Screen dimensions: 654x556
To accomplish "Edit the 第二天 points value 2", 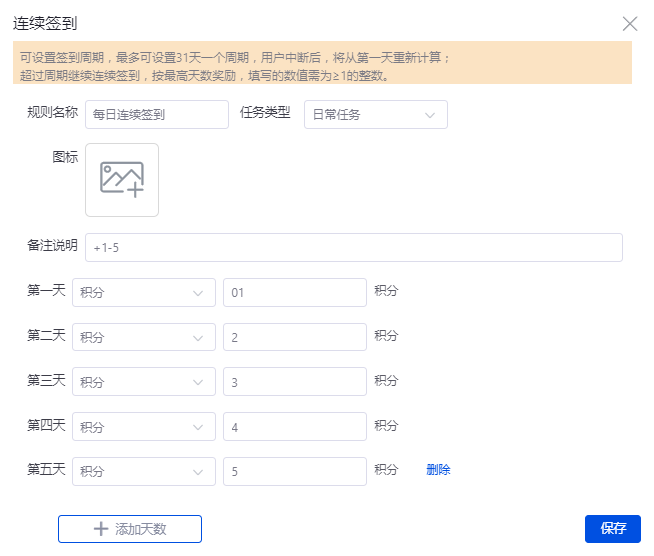I will point(295,337).
